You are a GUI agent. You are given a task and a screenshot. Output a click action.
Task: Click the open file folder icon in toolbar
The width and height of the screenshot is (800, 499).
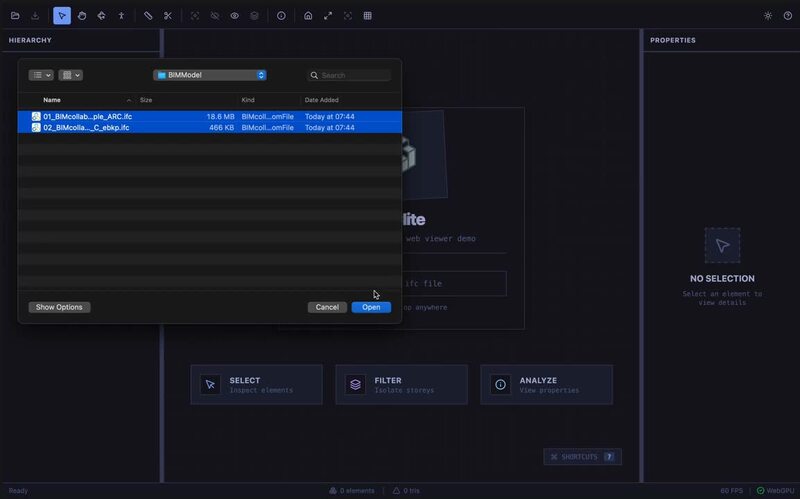(15, 16)
